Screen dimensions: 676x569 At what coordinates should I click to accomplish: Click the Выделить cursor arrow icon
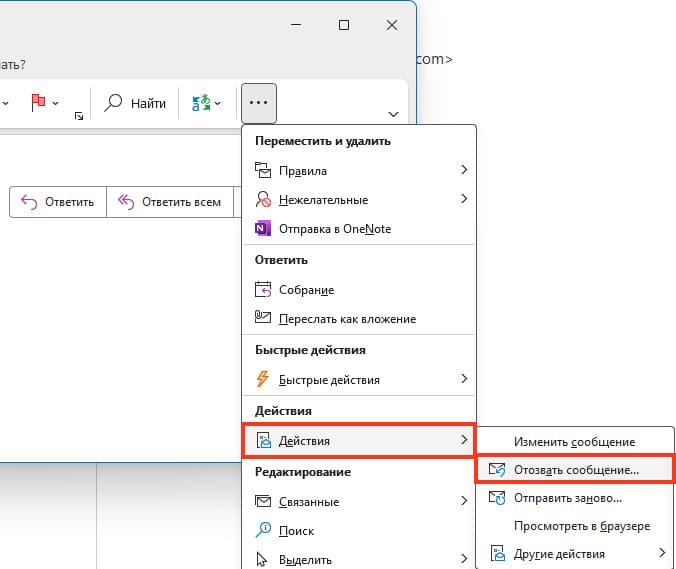[262, 559]
